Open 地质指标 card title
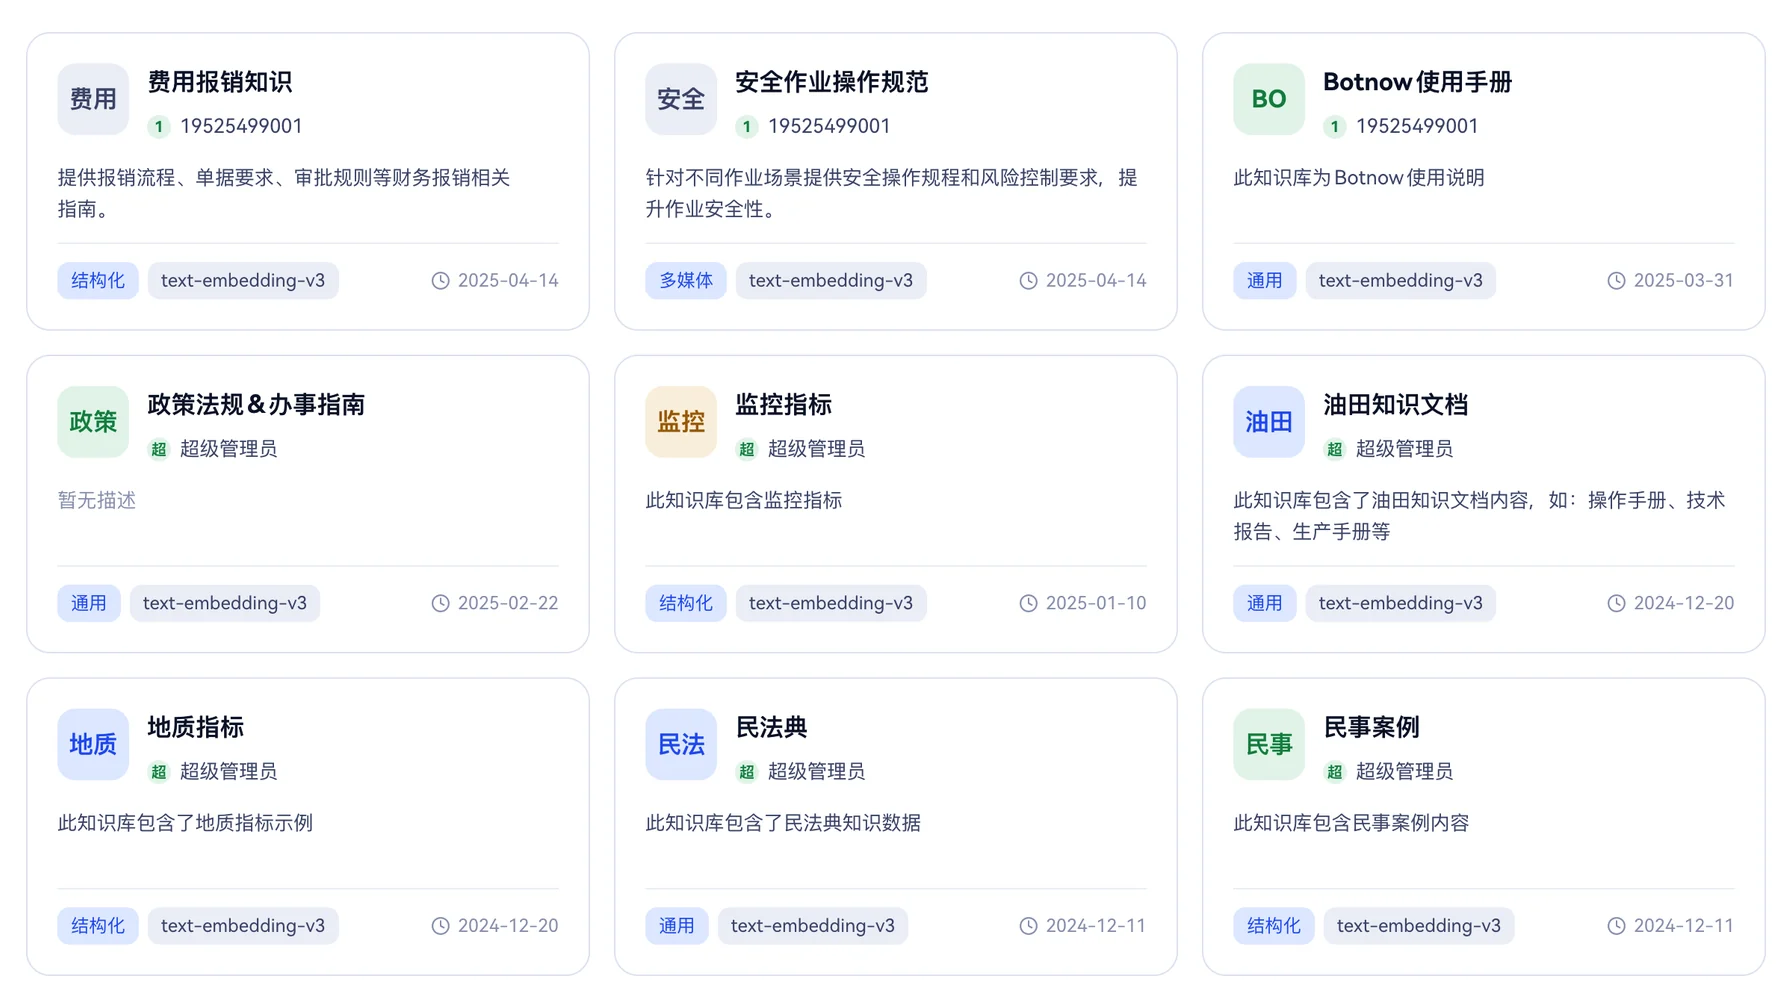 click(x=196, y=728)
